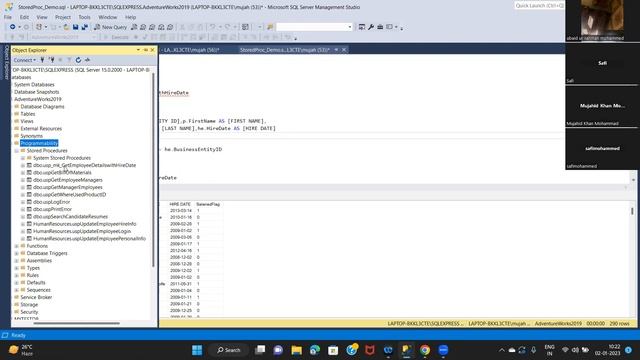Click the Activity Monitor icon in Object Explorer toolbar
Screen dimensions: 640x360
tap(87, 60)
